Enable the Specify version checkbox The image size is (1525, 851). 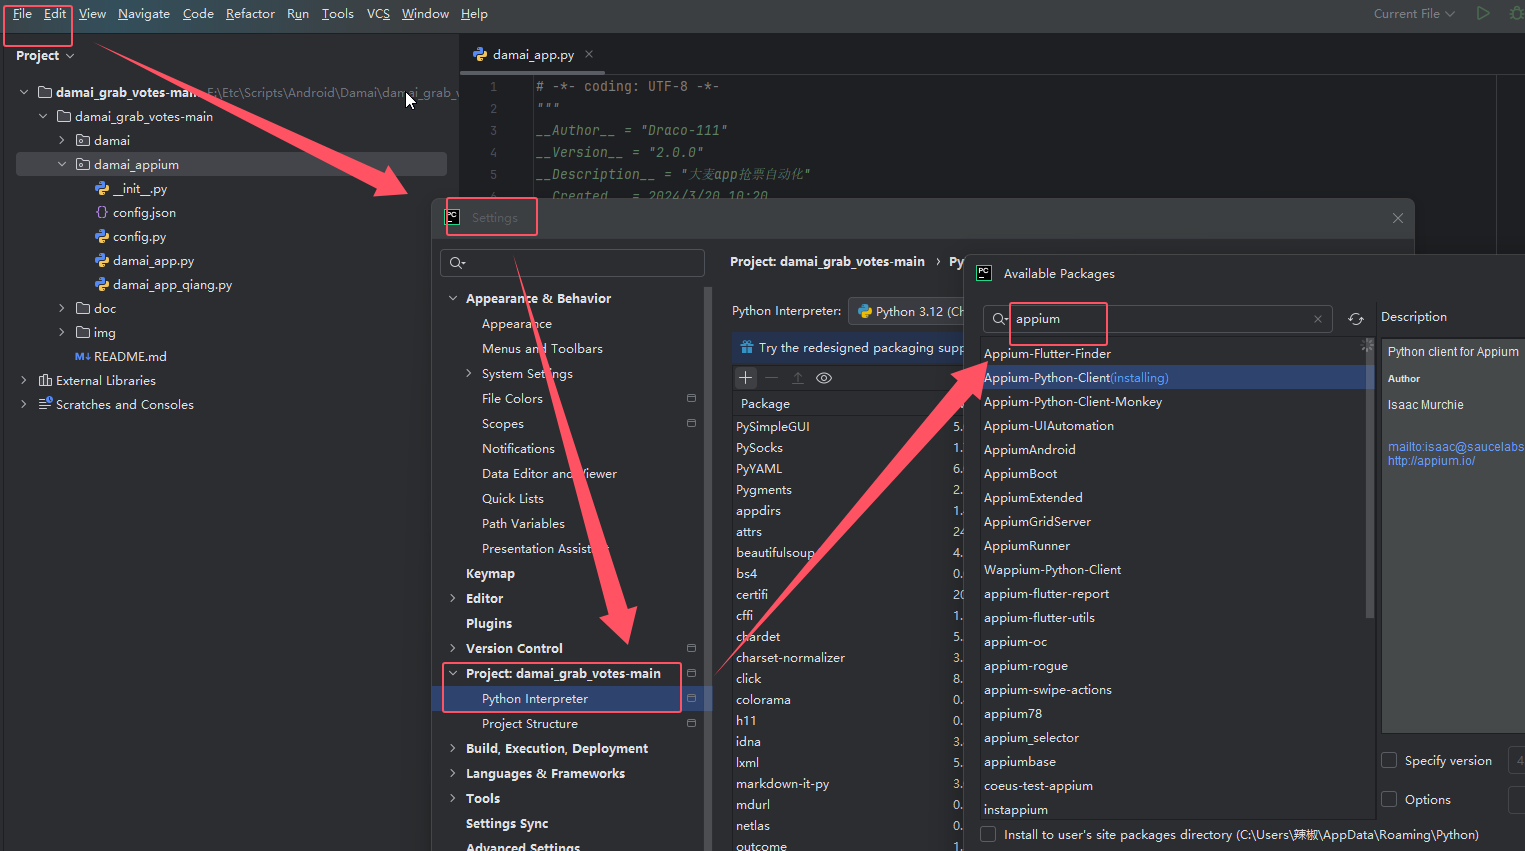click(1389, 760)
